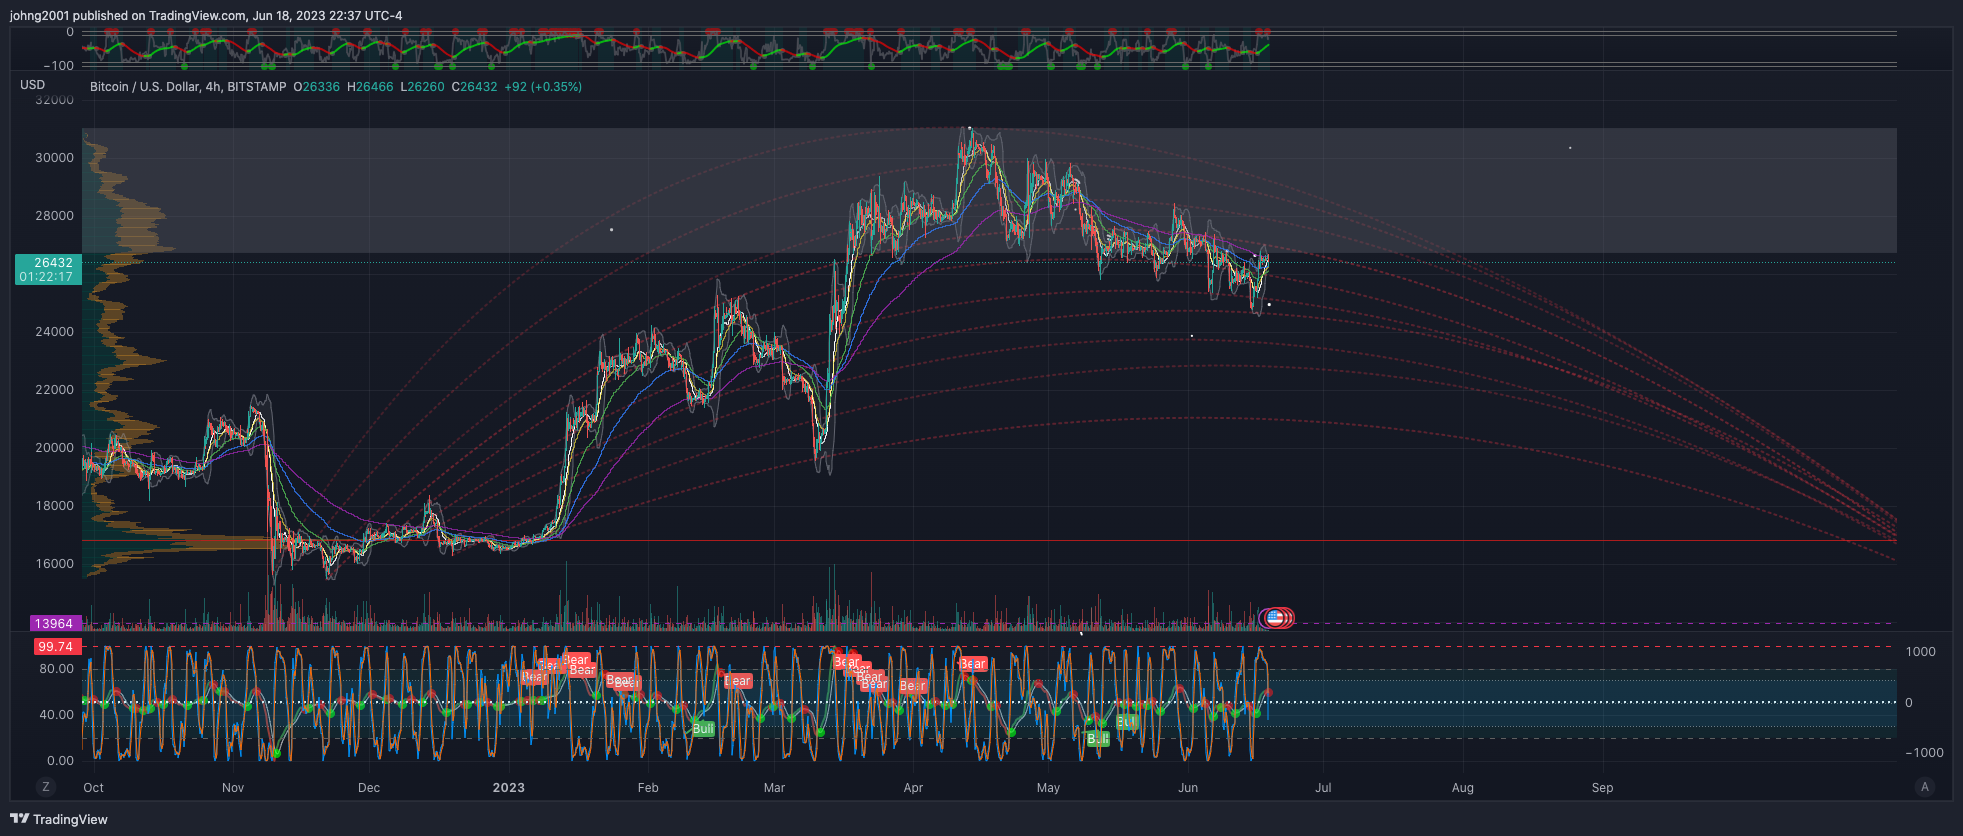Image resolution: width=1963 pixels, height=836 pixels.
Task: Click the TradingView logo
Action: (59, 819)
